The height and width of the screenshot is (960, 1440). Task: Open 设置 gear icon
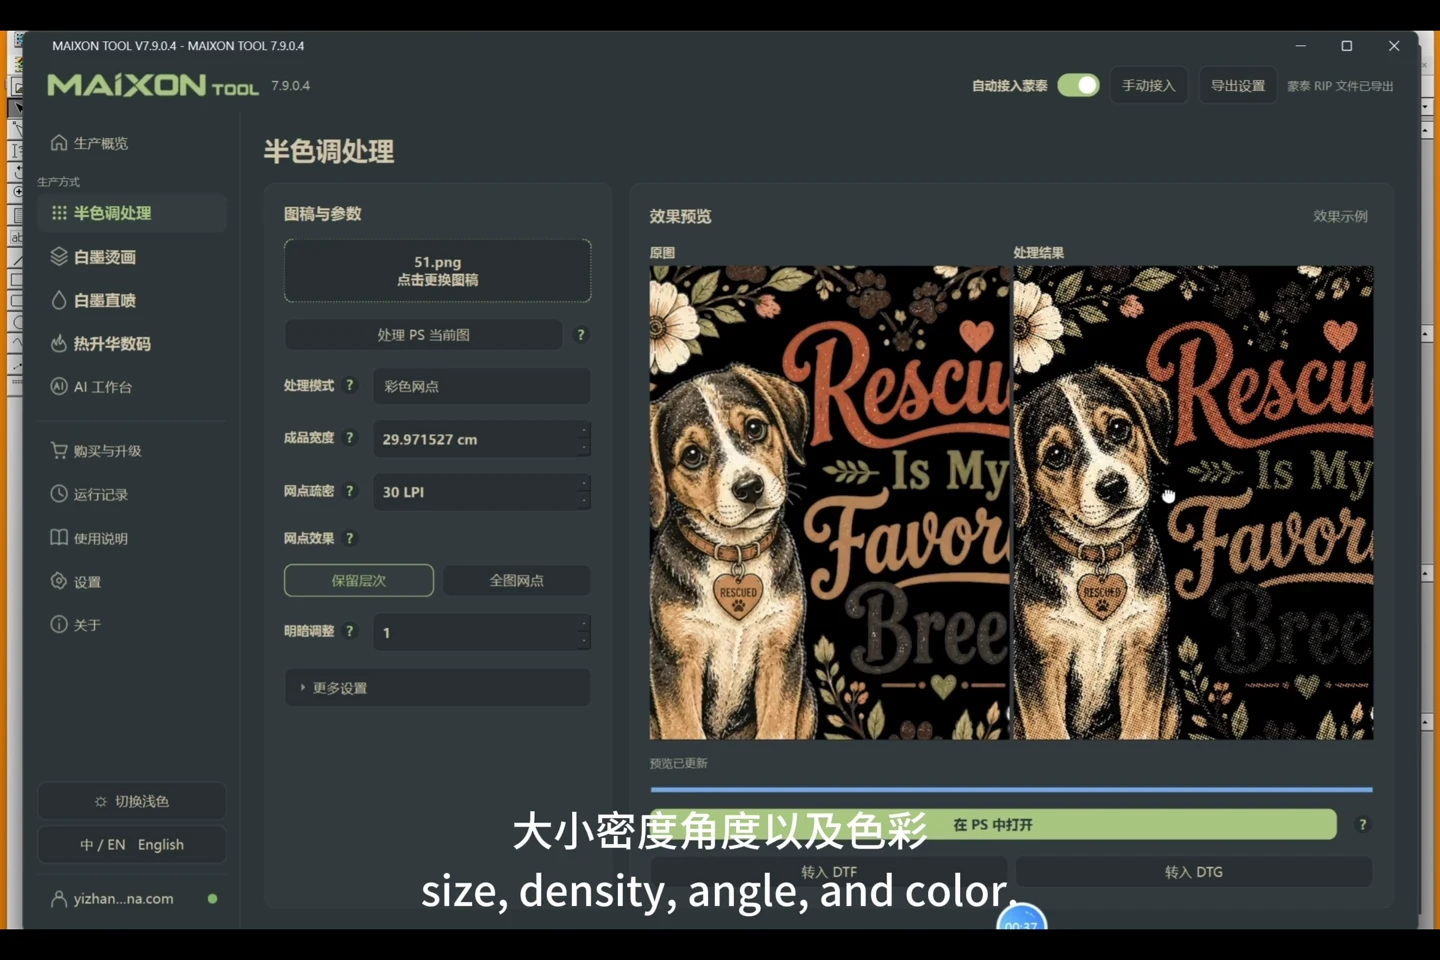[59, 581]
